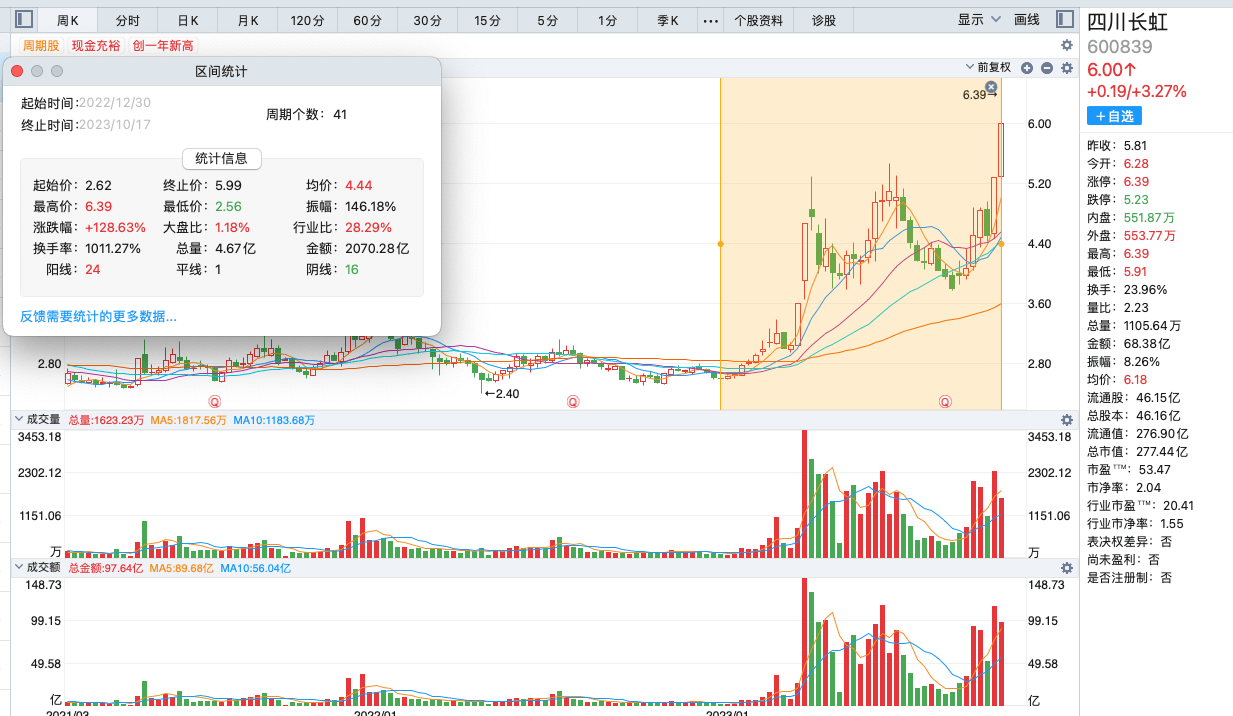This screenshot has height=716, width=1233.
Task: Toggle the right sidebar panel icon
Action: coord(1065,19)
